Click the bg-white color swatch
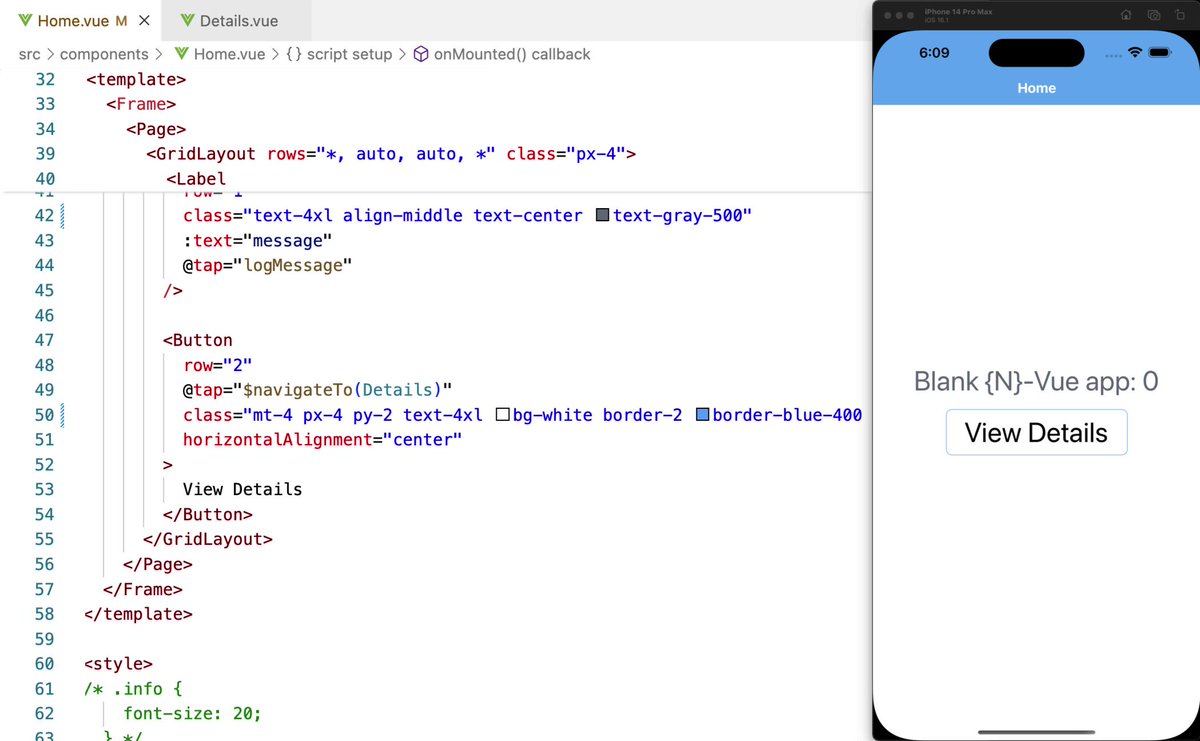This screenshot has height=741, width=1200. click(504, 415)
